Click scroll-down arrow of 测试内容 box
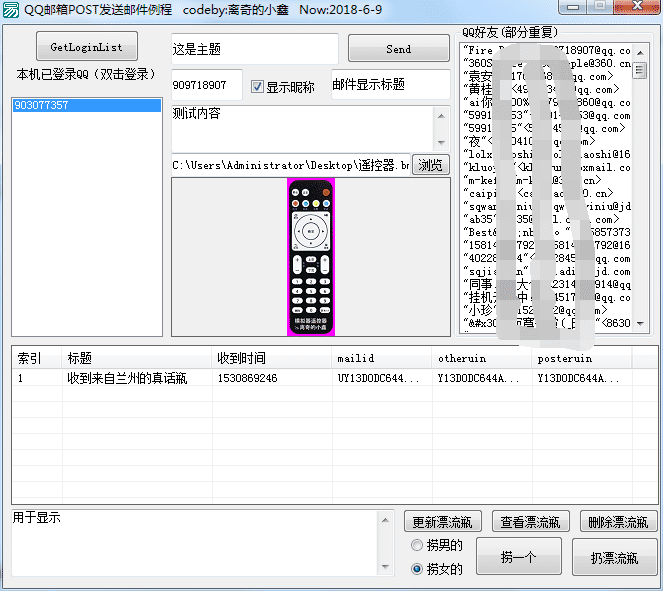663x591 pixels. click(441, 142)
